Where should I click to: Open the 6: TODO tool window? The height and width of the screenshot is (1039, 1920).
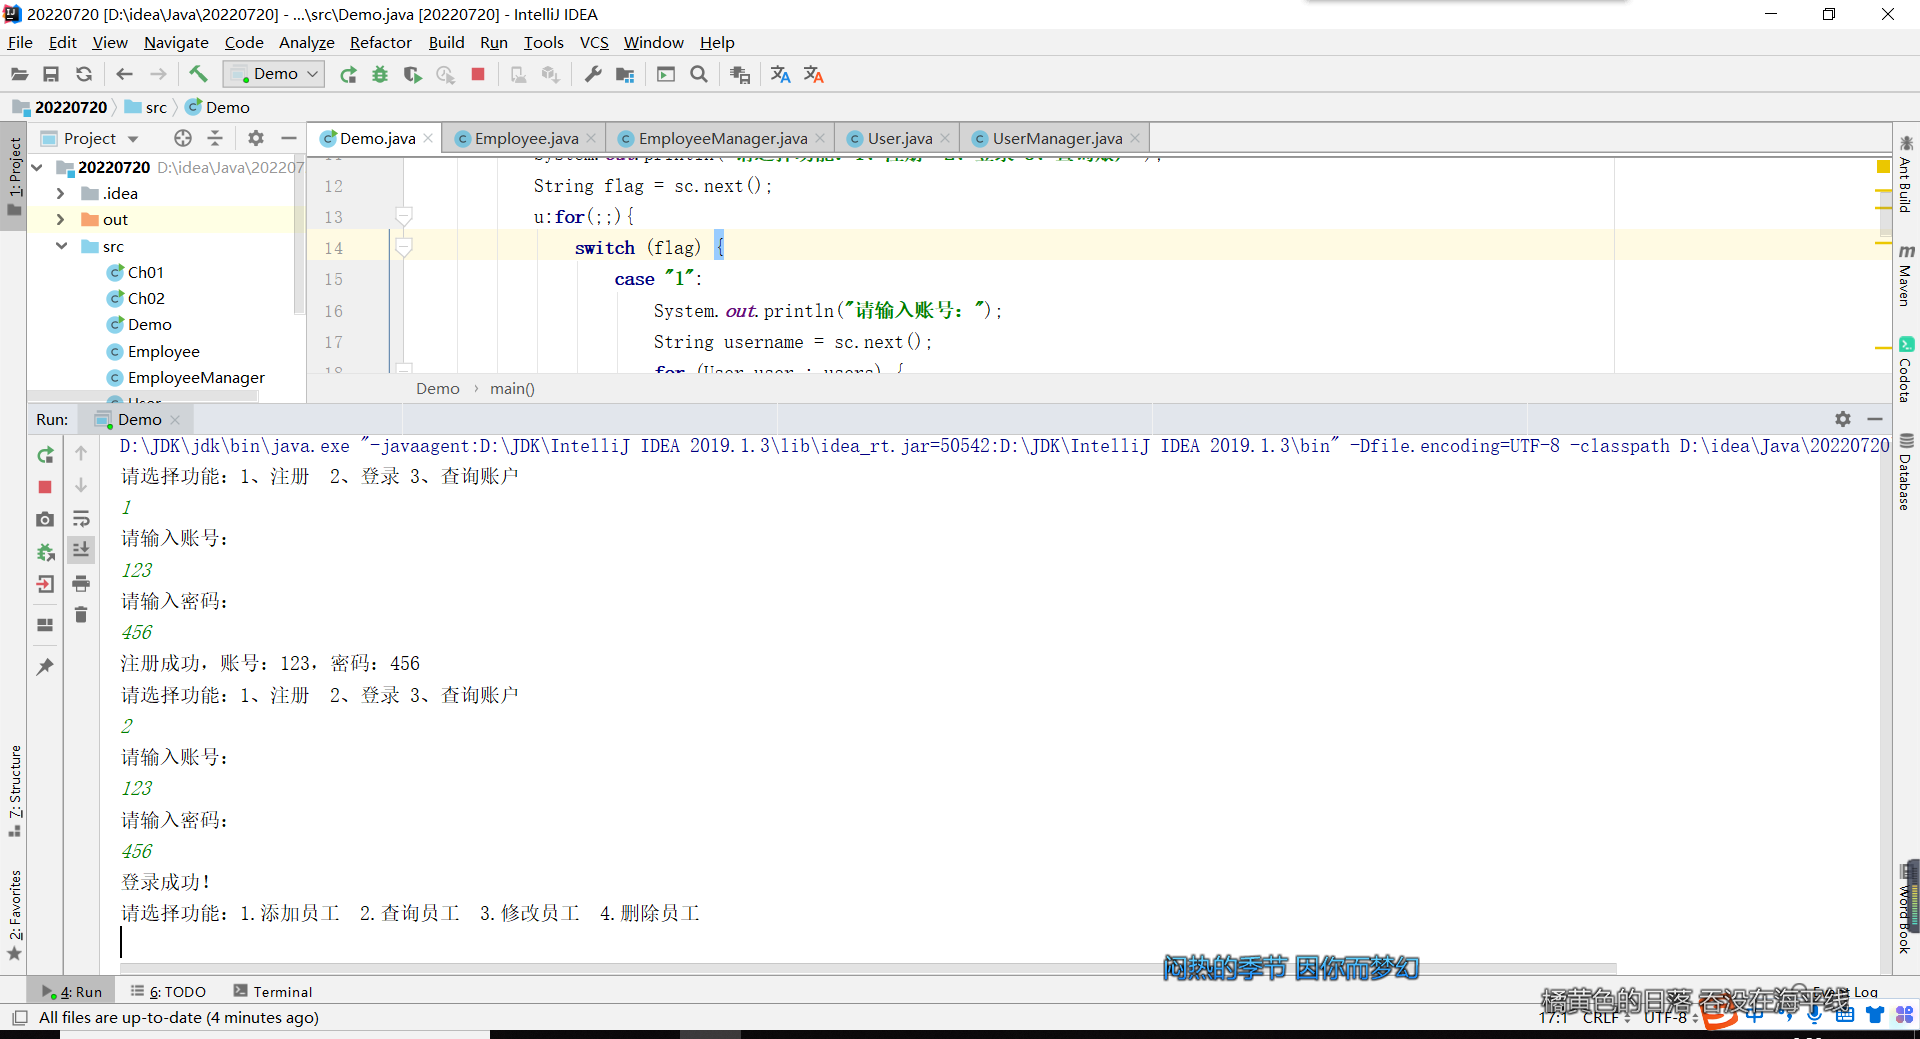pos(168,991)
